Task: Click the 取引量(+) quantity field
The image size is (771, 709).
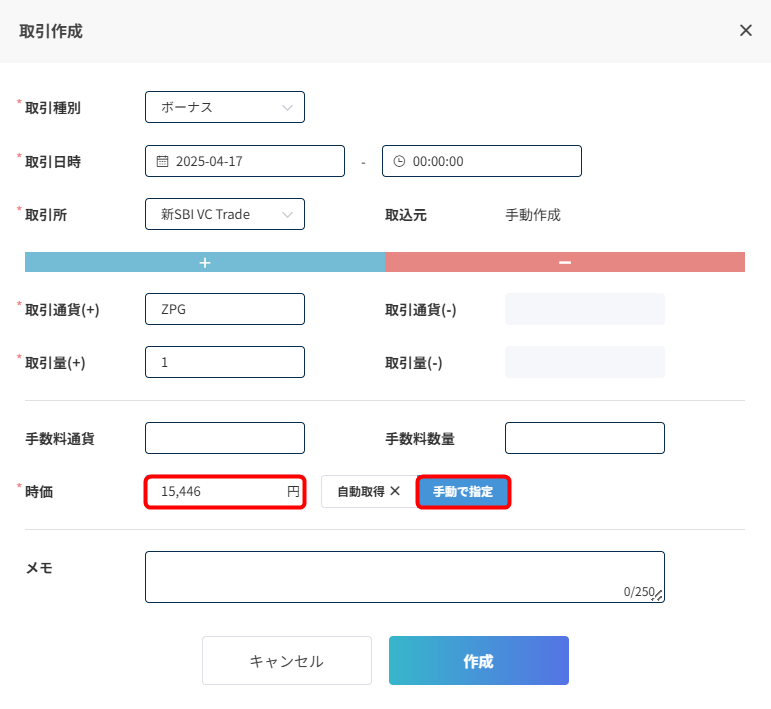Action: coord(225,362)
